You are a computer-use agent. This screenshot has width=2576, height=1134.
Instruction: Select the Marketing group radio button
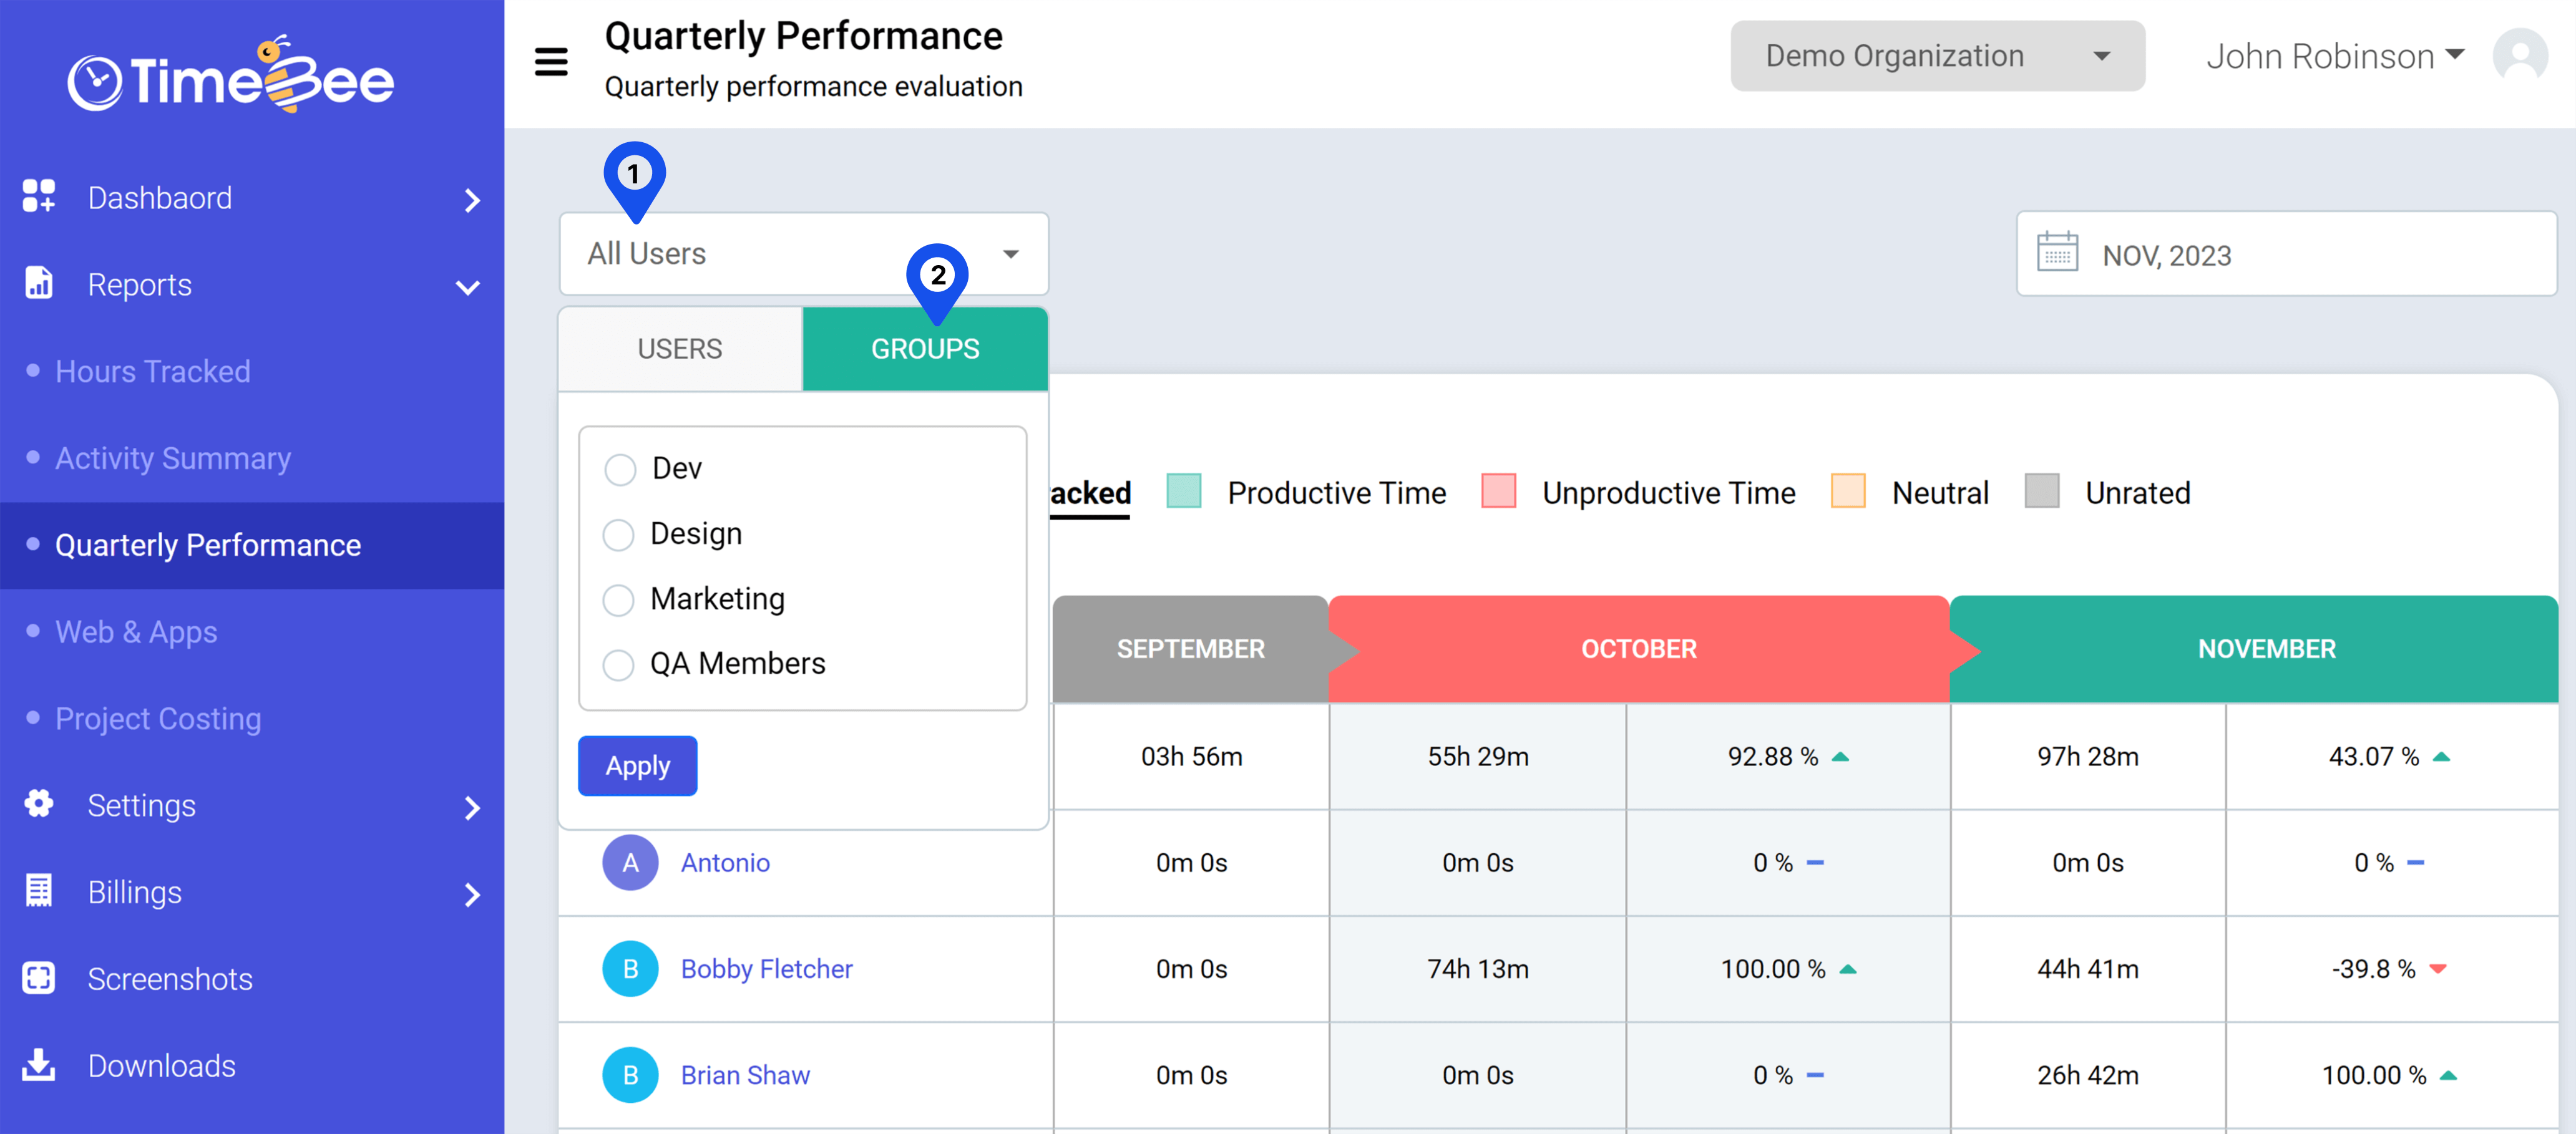click(x=619, y=600)
